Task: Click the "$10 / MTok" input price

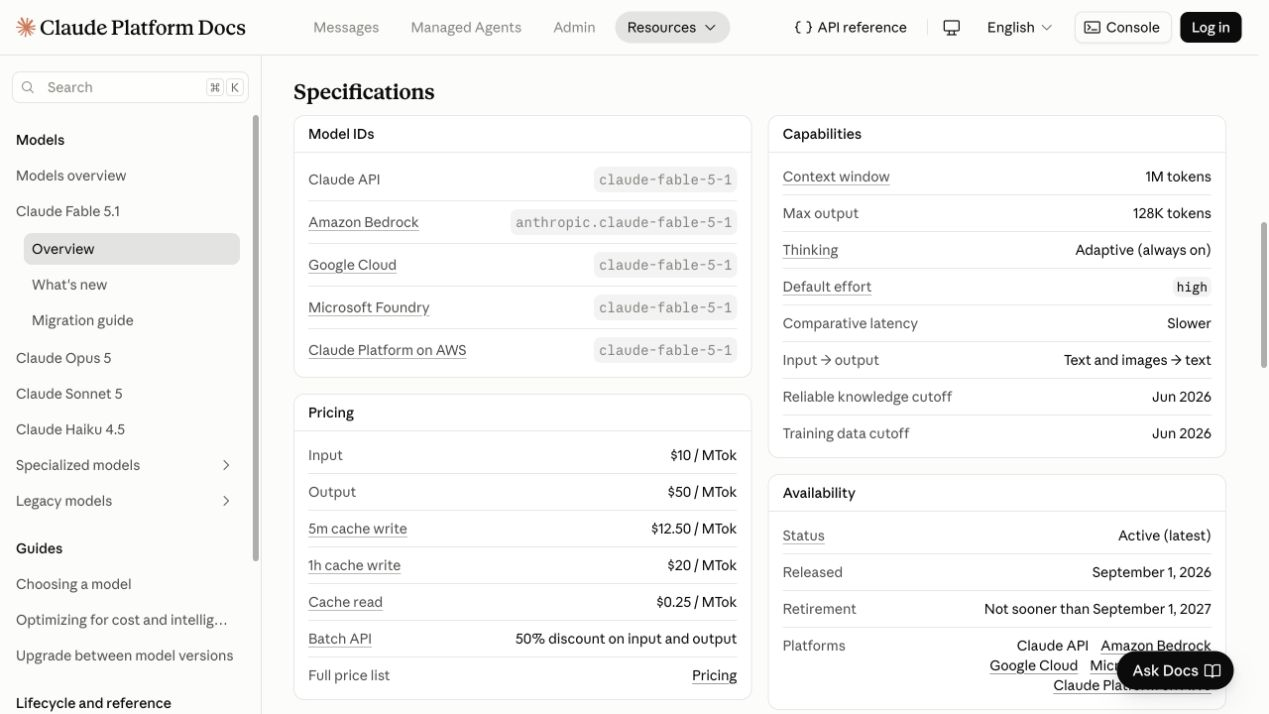Action: click(x=703, y=455)
